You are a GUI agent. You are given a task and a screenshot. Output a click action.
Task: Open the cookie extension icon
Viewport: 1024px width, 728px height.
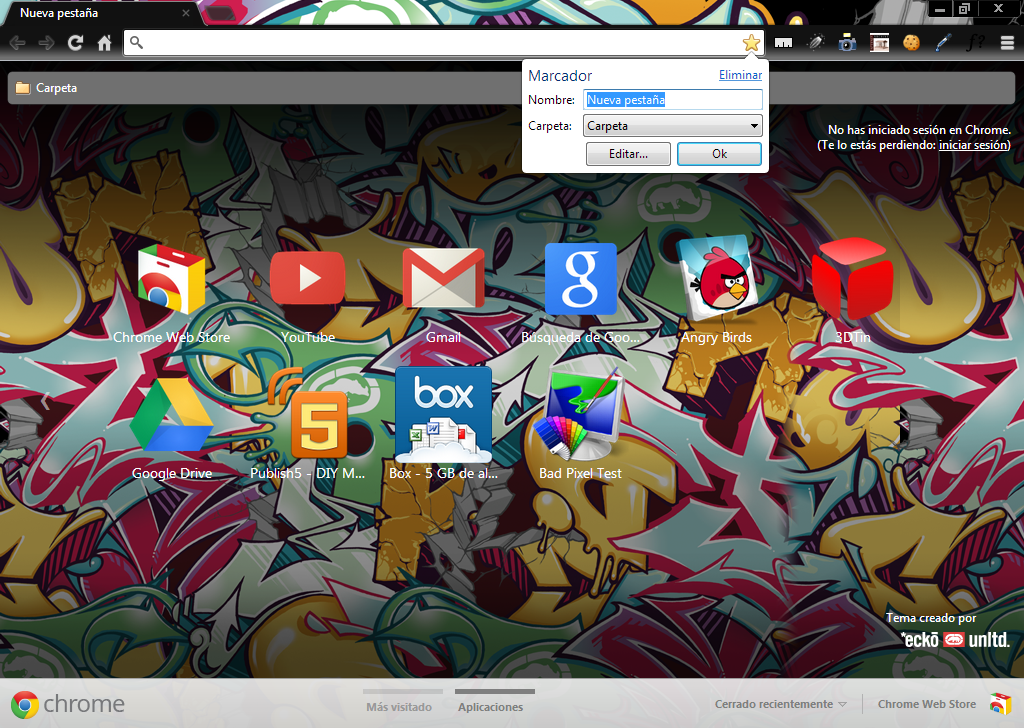[x=911, y=43]
